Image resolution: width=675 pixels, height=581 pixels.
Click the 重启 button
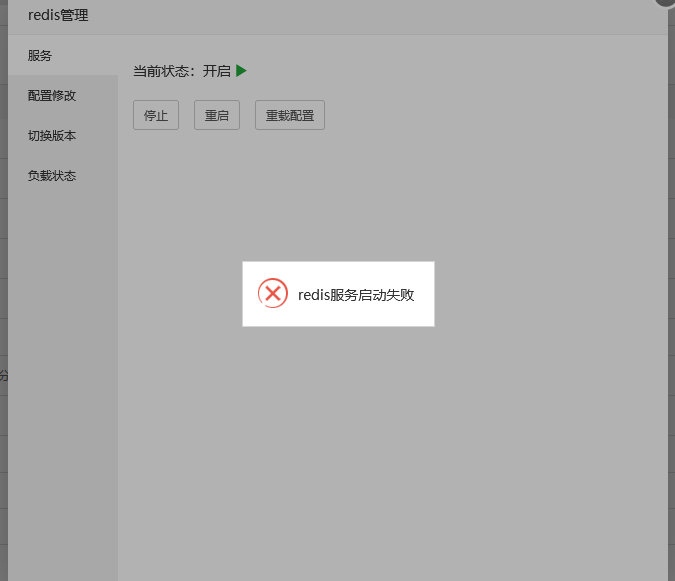pos(217,115)
